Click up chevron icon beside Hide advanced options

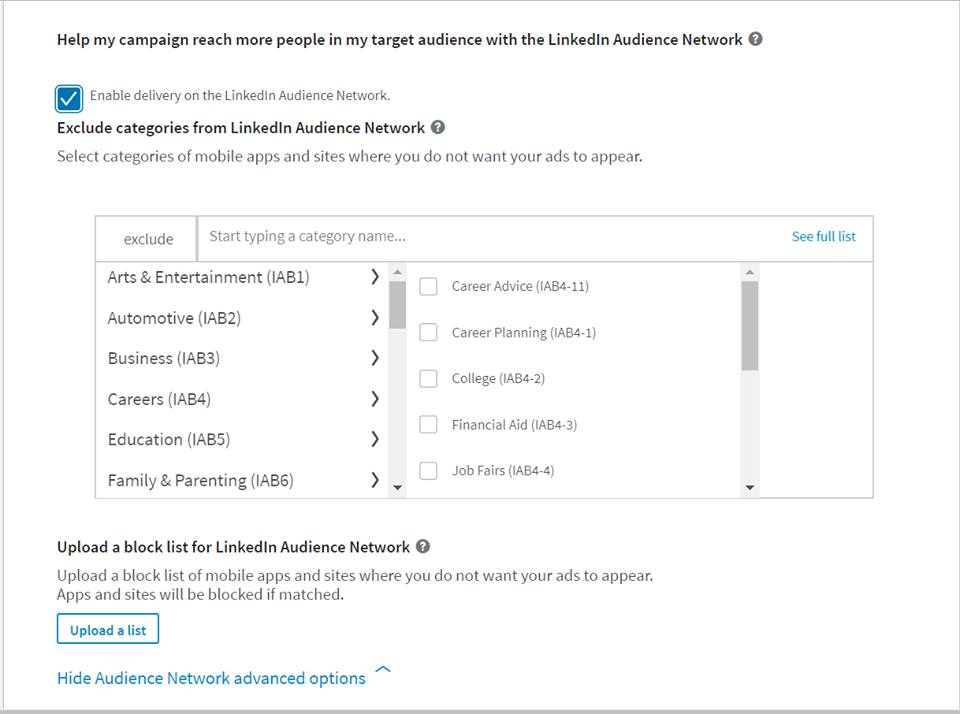click(382, 669)
